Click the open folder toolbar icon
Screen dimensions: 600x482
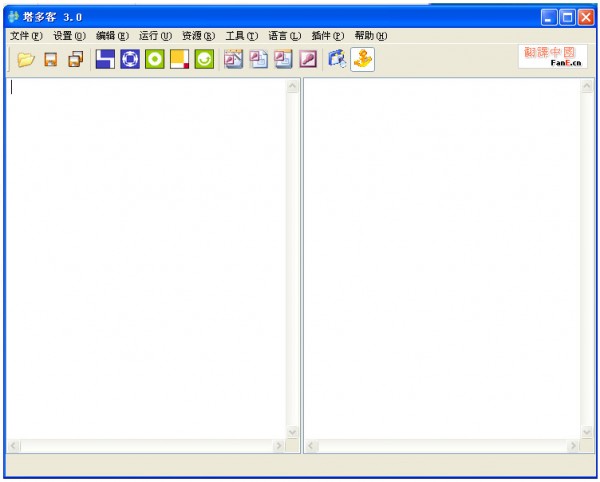(x=26, y=59)
